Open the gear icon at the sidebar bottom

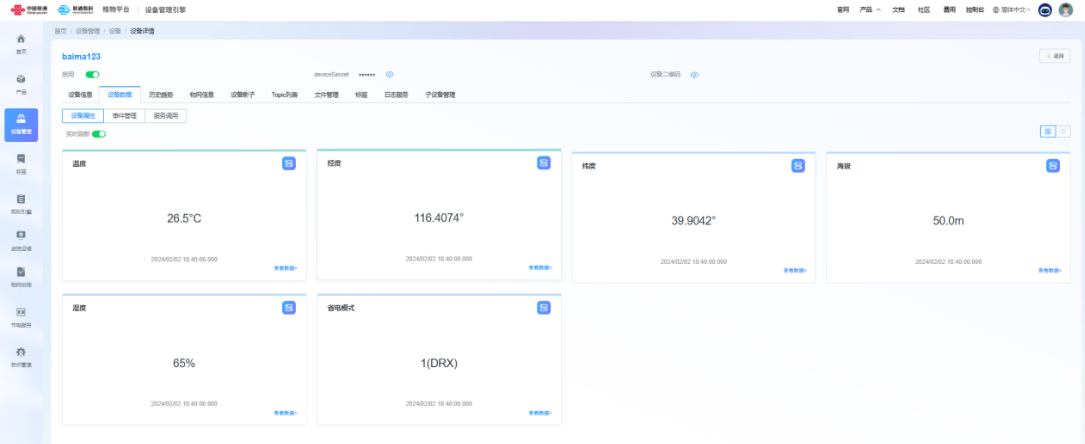[x=21, y=352]
